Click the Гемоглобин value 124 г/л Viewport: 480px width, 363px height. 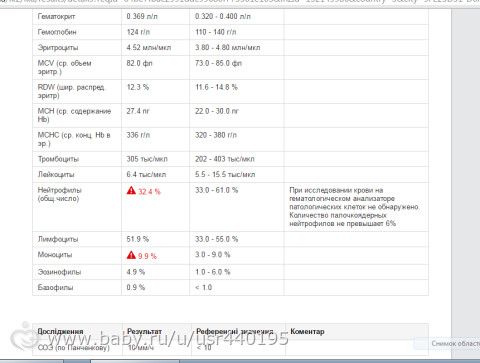tap(138, 32)
